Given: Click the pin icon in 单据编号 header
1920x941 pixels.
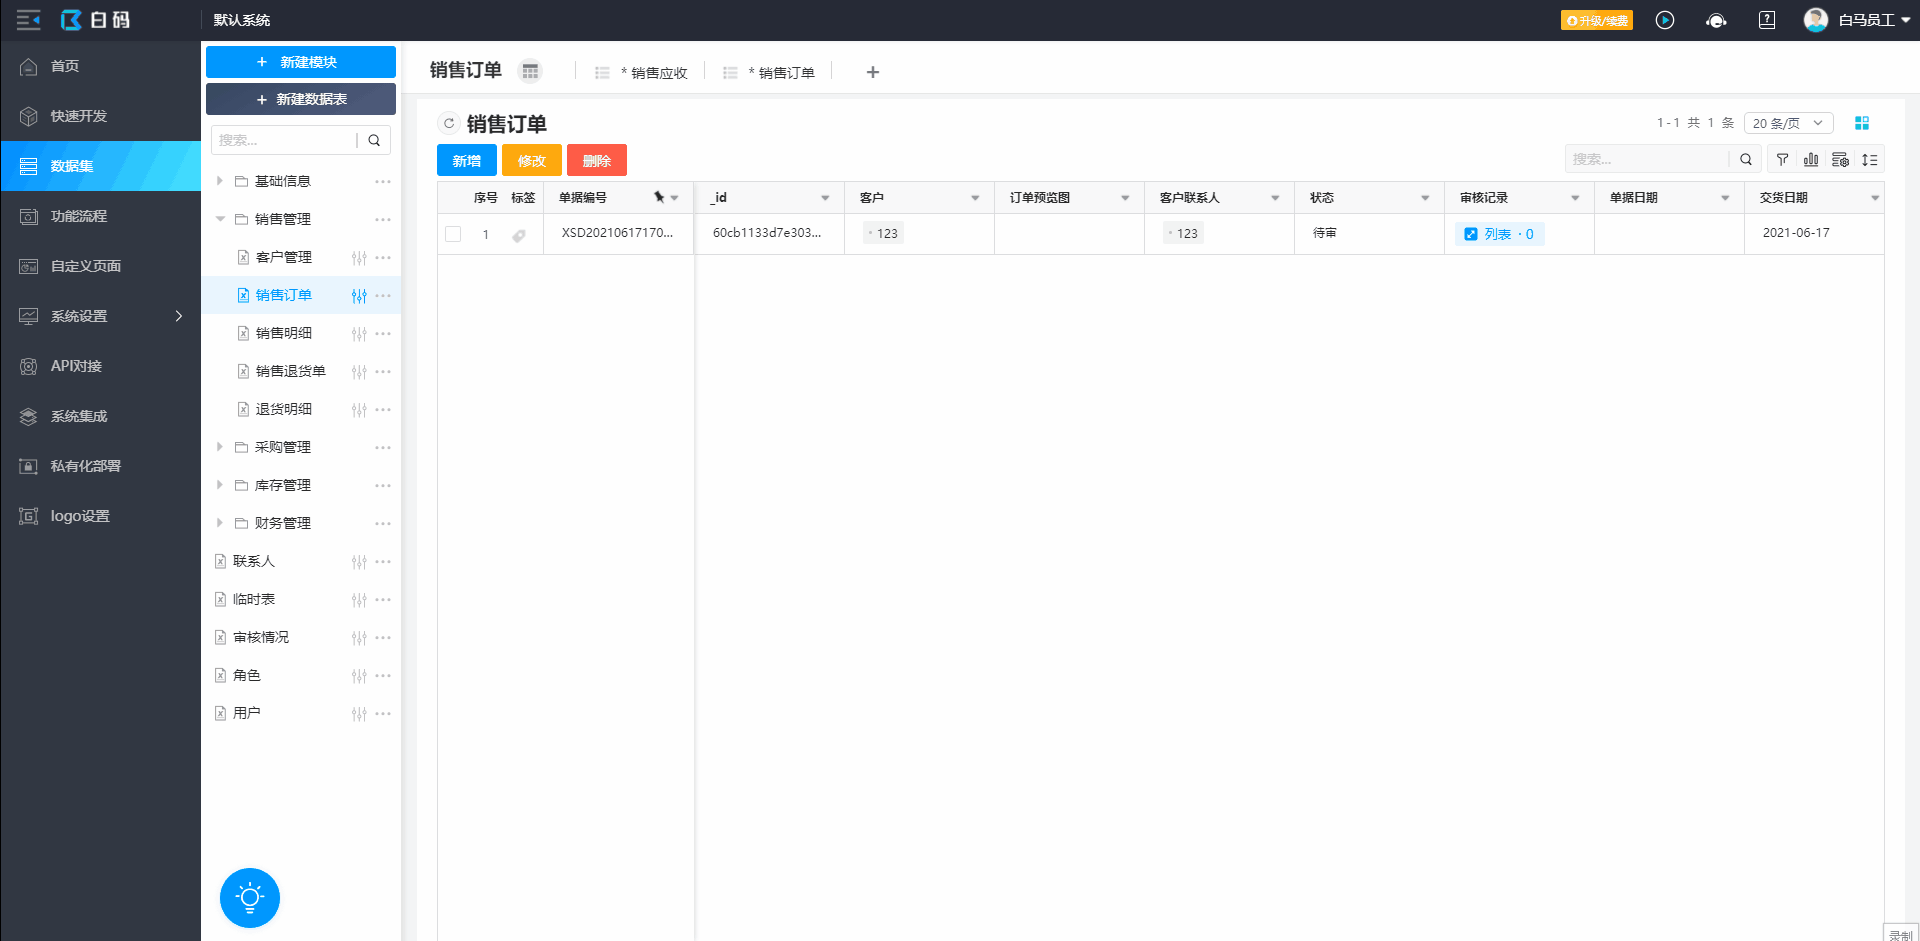Looking at the screenshot, I should (x=659, y=197).
